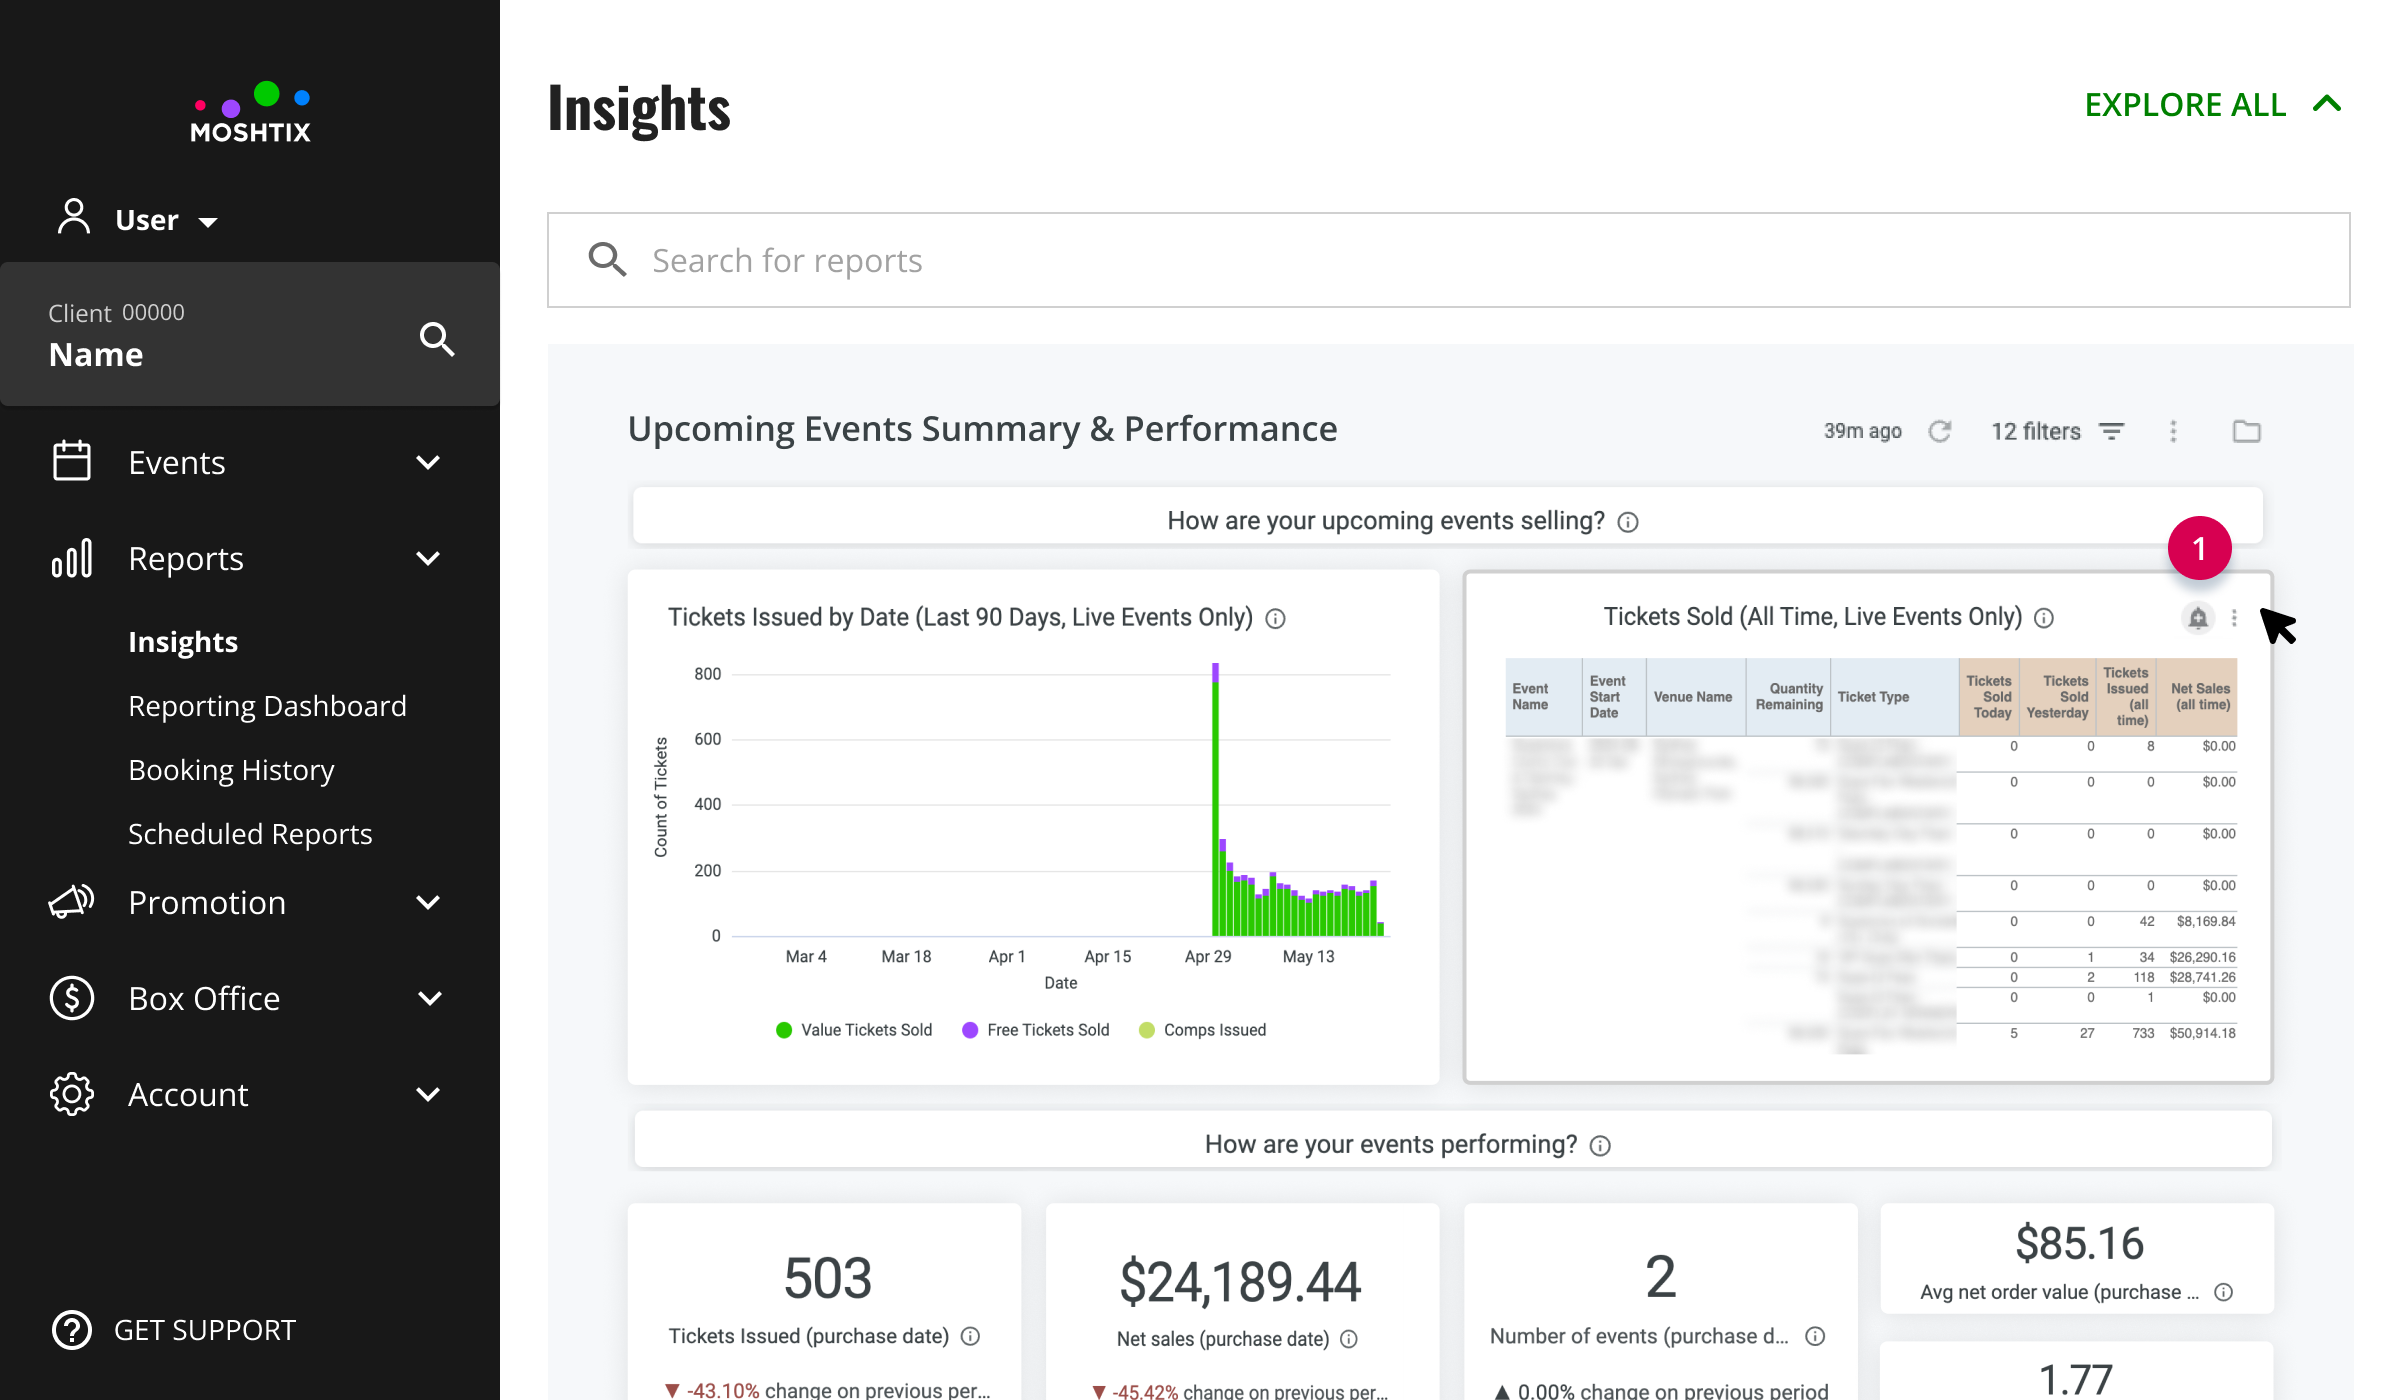2400x1400 pixels.
Task: Click the Search for reports field
Action: pyautogui.click(x=1448, y=260)
